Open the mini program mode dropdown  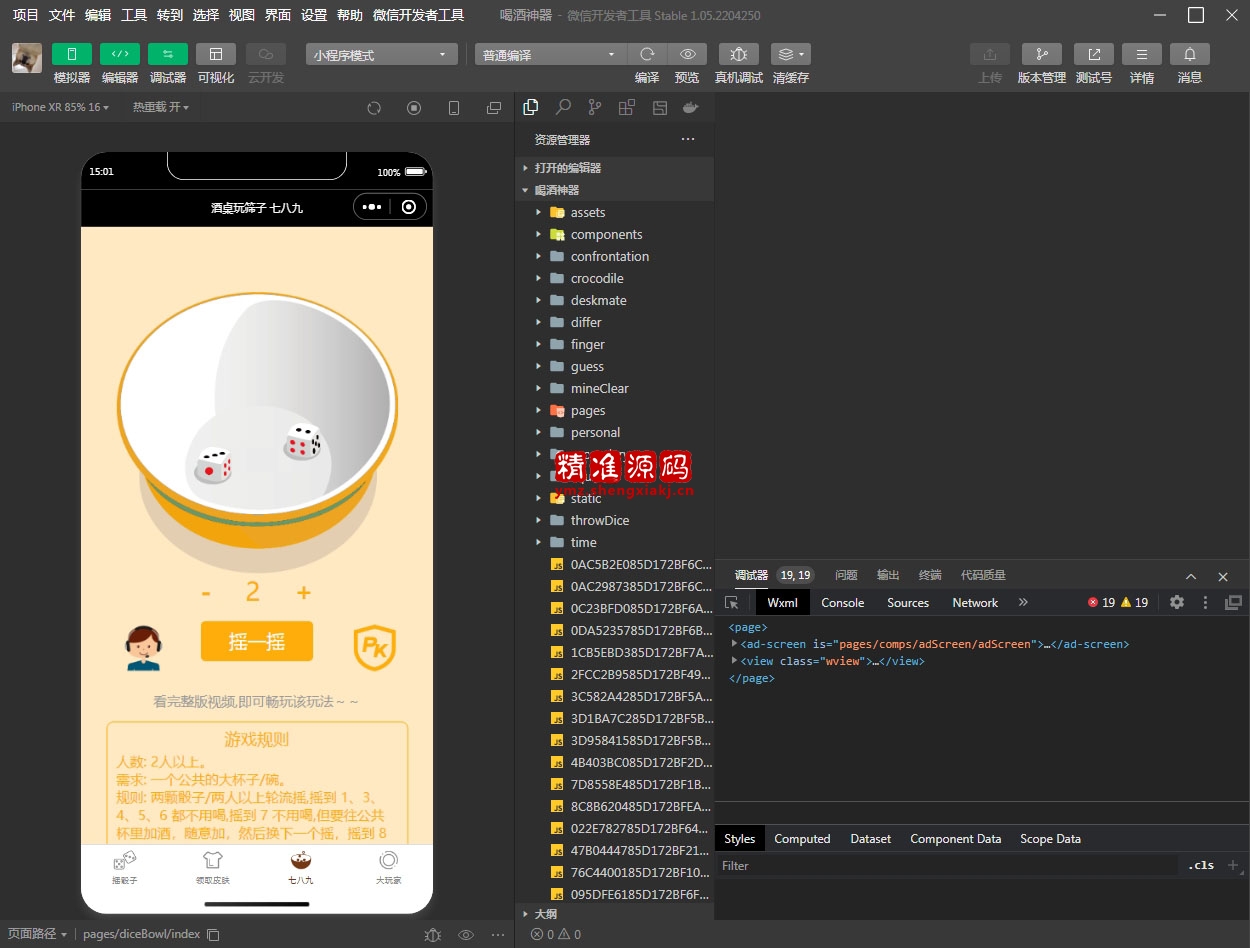point(382,55)
